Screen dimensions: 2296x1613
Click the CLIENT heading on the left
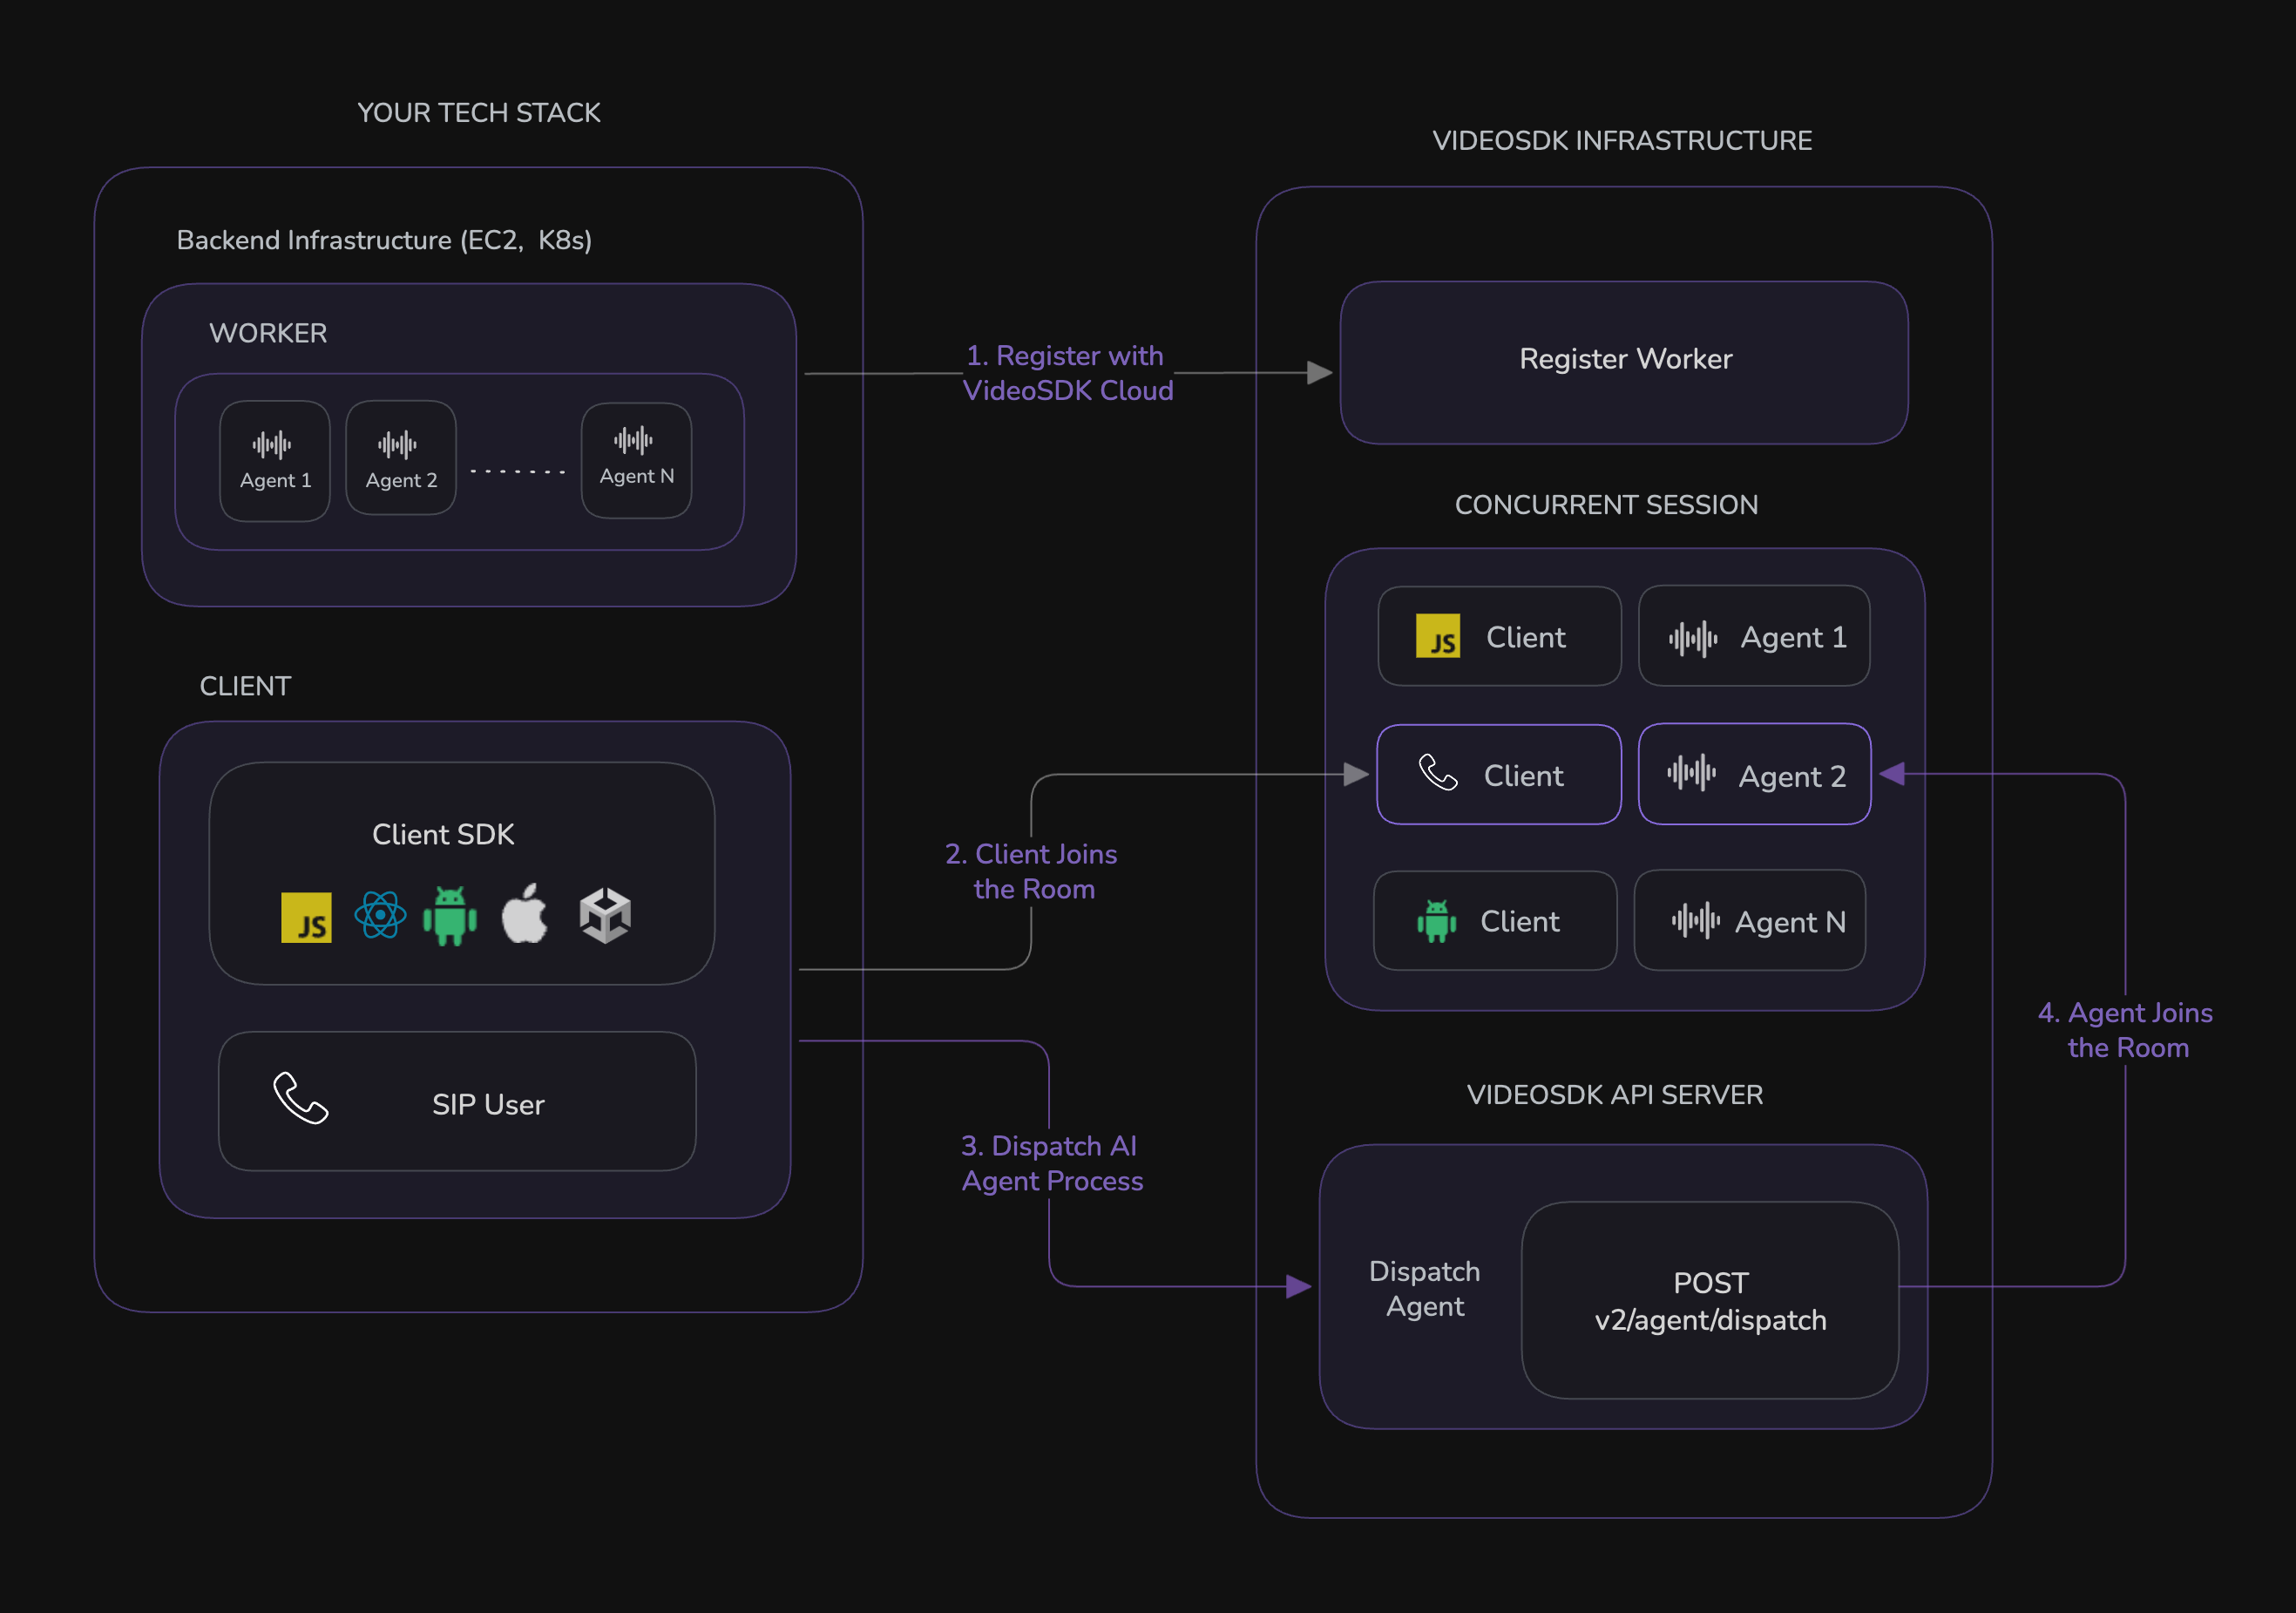coord(245,686)
